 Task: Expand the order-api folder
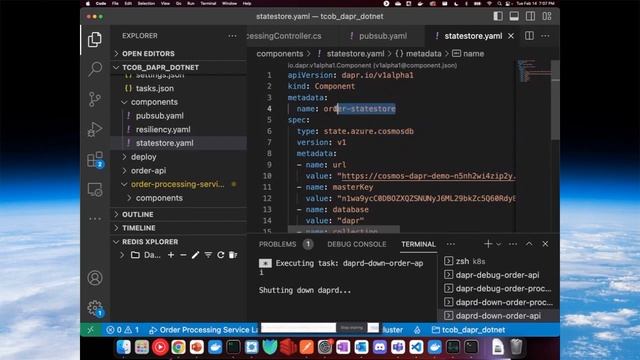click(179, 171)
